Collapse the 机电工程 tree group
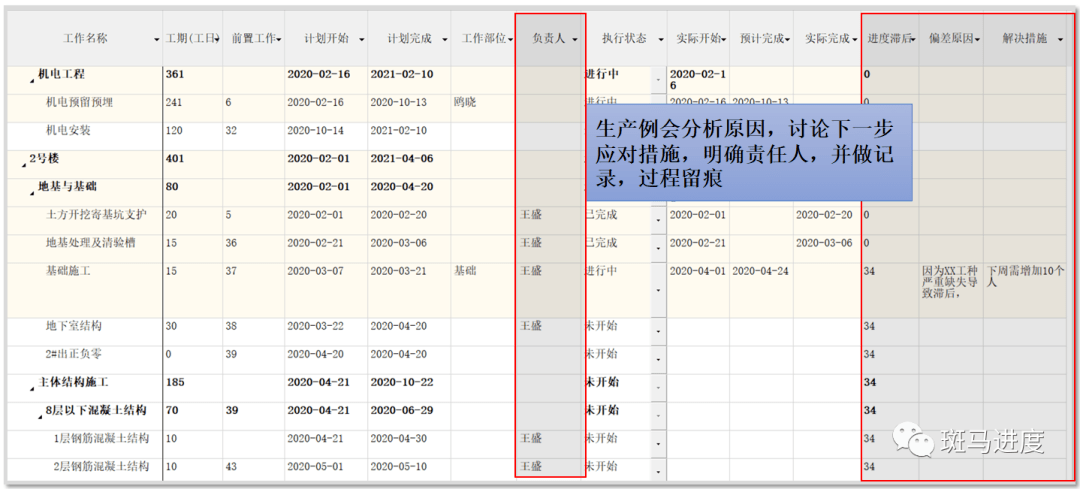The image size is (1080, 489). coord(32,81)
